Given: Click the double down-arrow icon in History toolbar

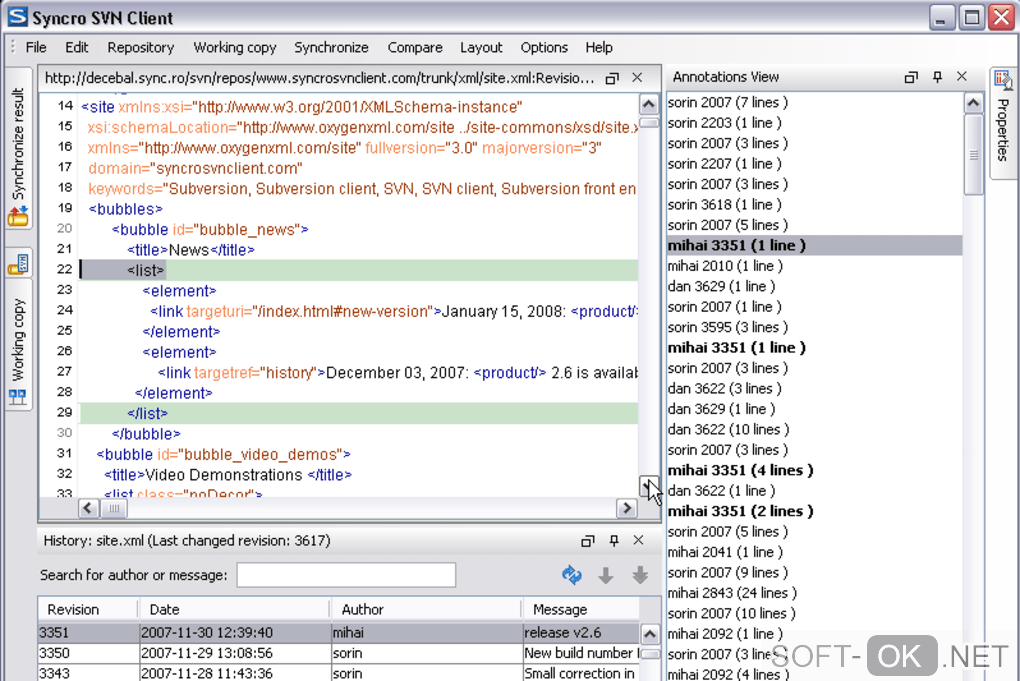Looking at the screenshot, I should pos(640,575).
